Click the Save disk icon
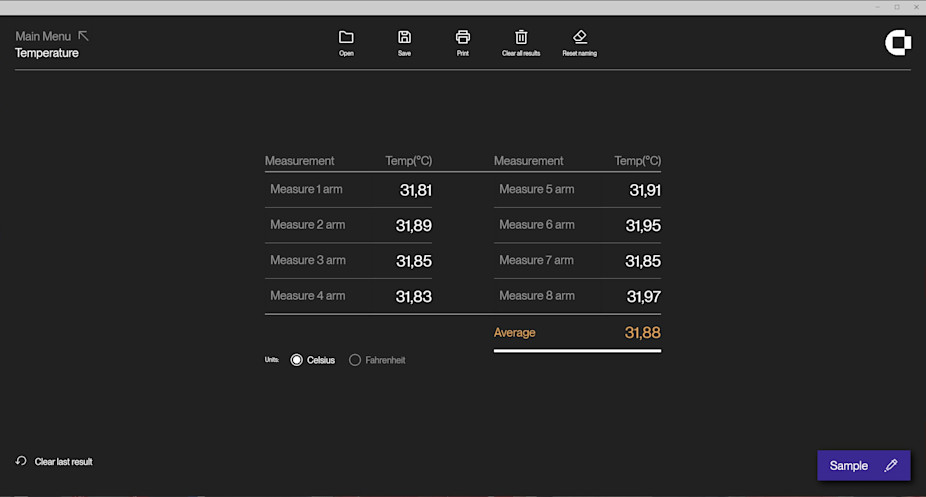The height and width of the screenshot is (497, 926). click(404, 37)
